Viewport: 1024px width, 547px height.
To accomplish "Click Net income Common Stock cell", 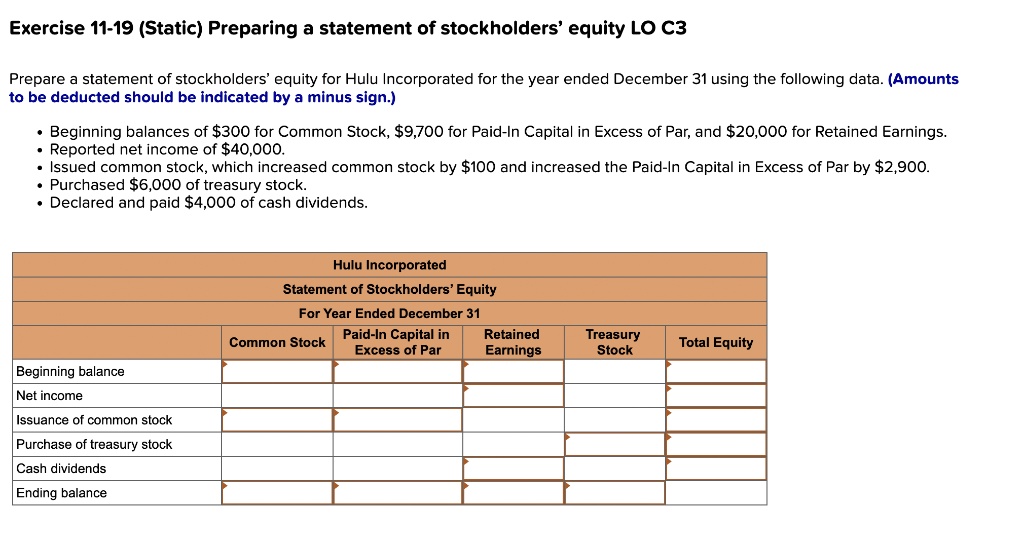I will (x=277, y=396).
